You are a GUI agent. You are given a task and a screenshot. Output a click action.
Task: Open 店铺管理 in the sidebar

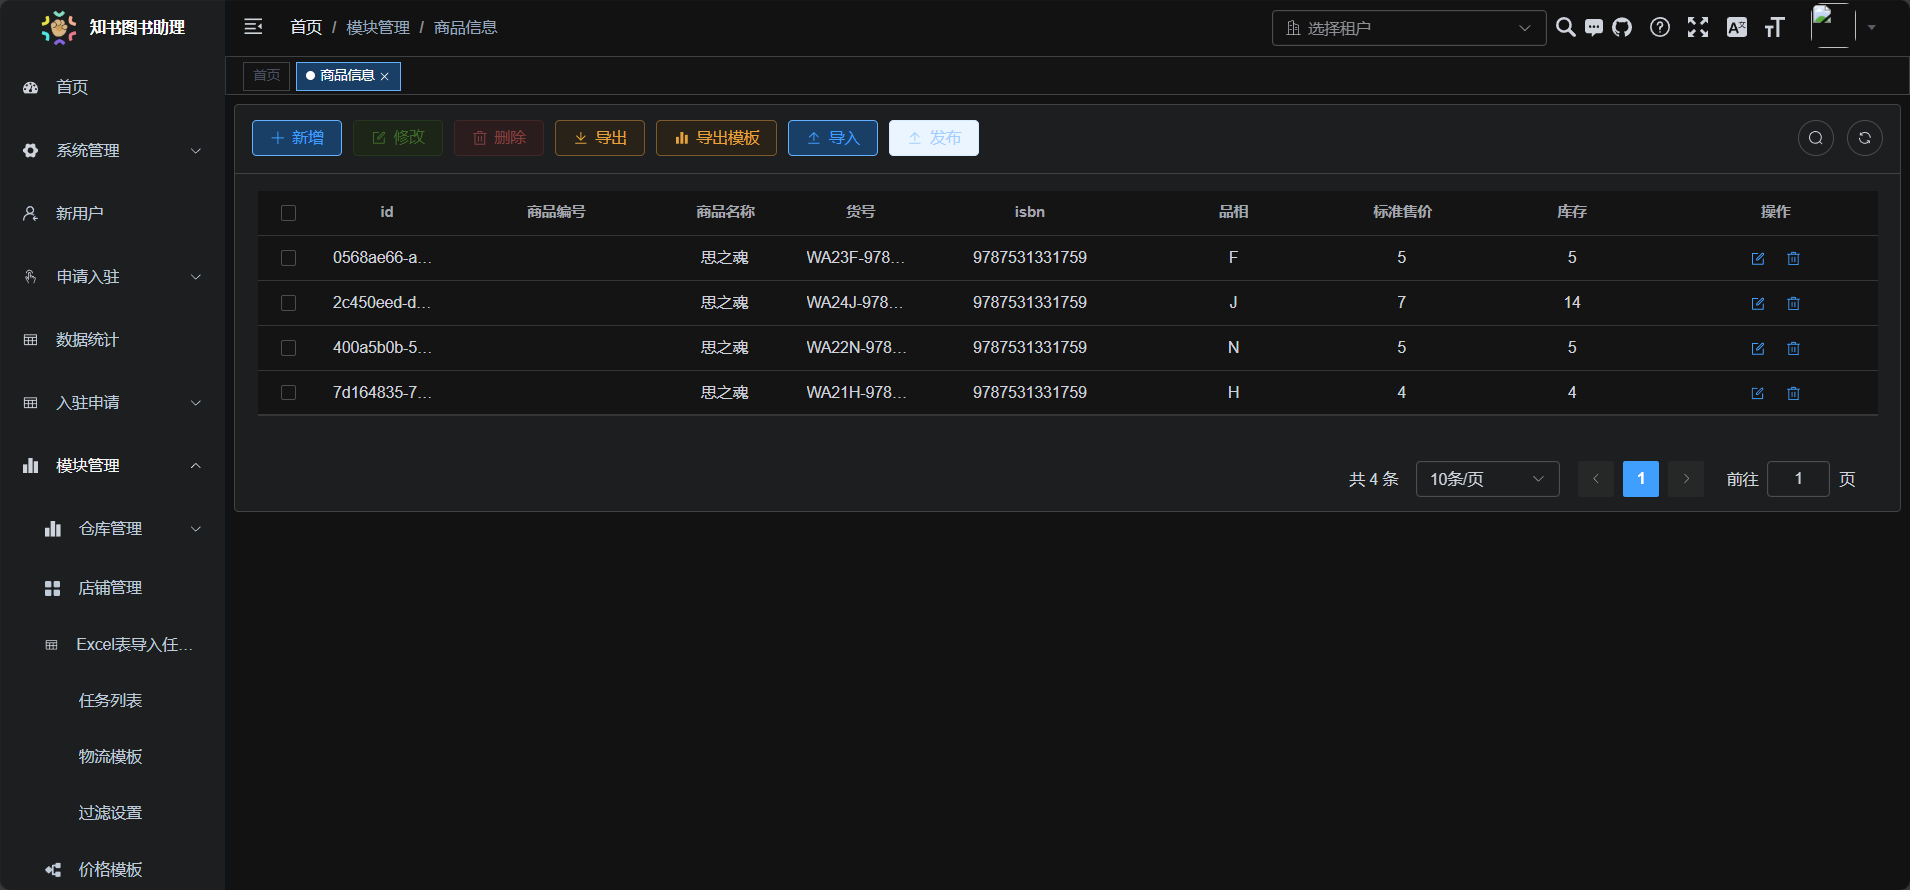(110, 588)
